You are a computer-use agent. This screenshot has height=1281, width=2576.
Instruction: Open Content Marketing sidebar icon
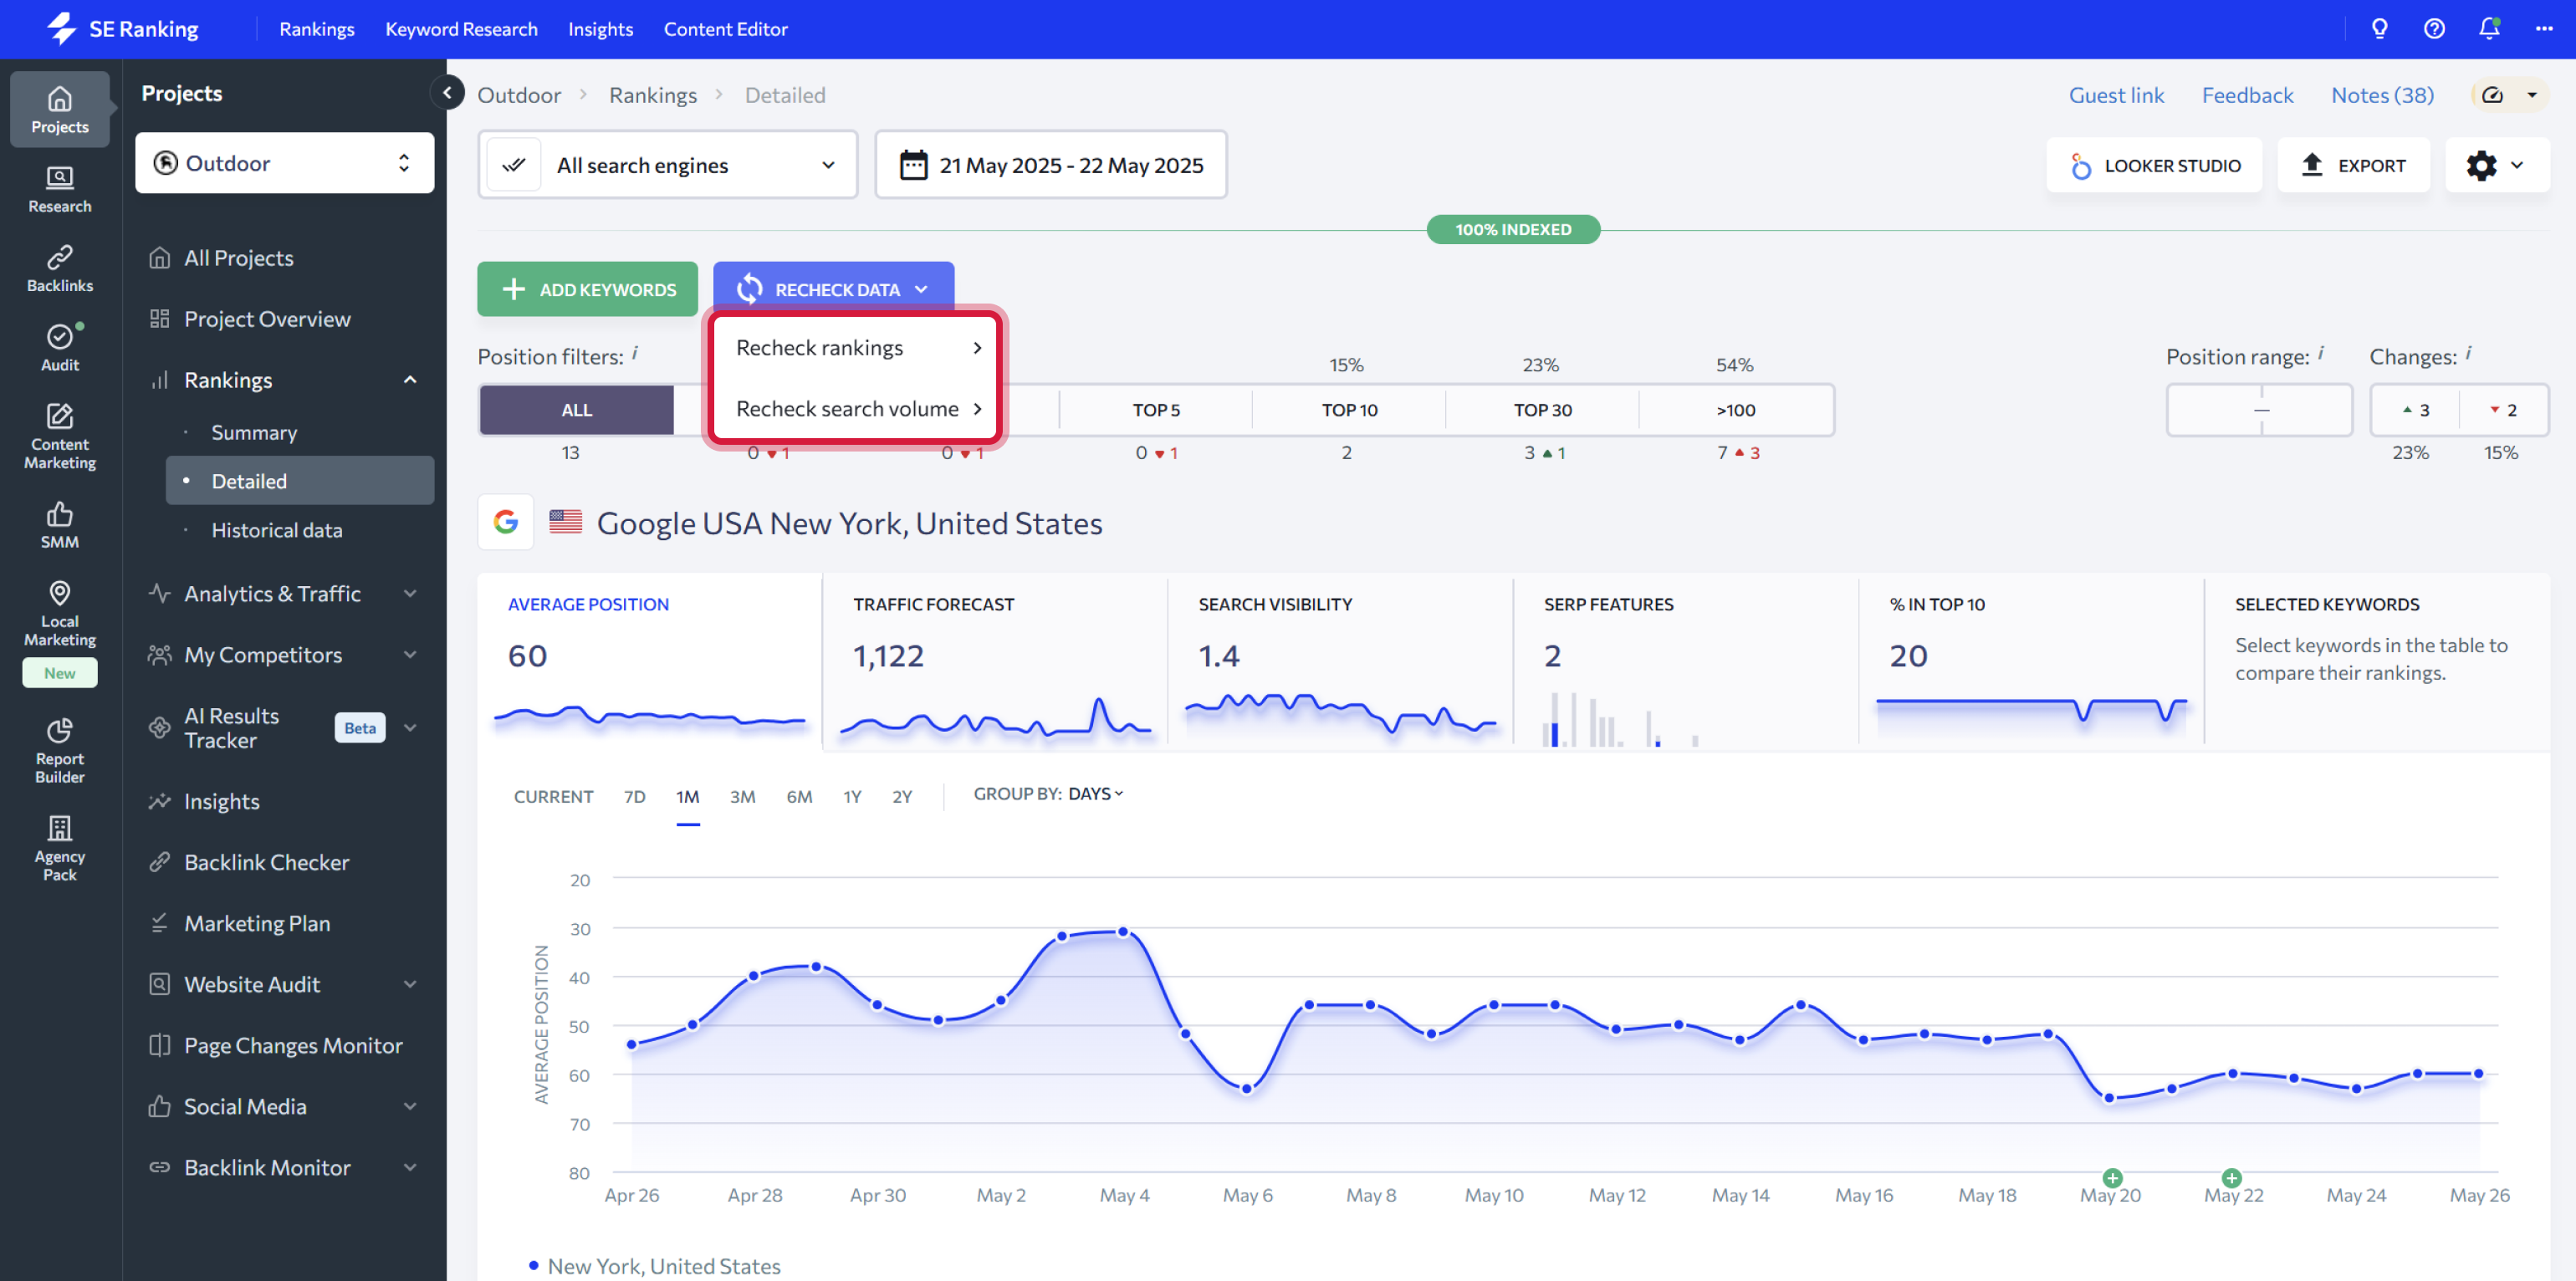coord(59,436)
